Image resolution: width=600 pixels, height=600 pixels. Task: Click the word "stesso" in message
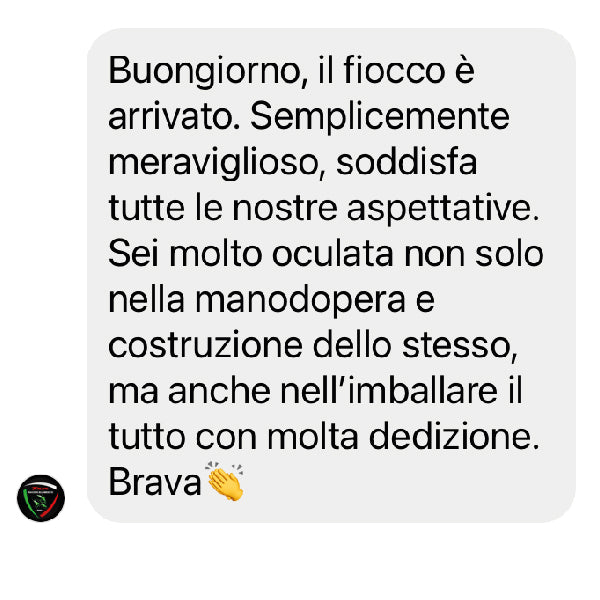click(457, 346)
